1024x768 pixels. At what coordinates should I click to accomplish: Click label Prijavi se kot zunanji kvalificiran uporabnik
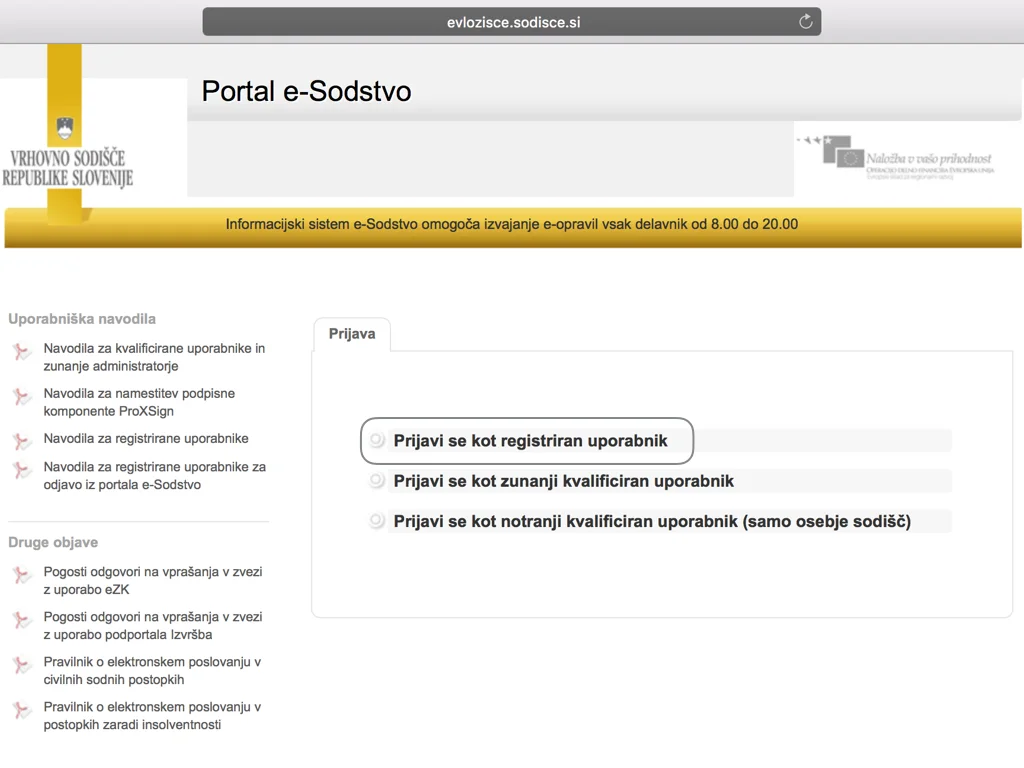[x=564, y=481]
